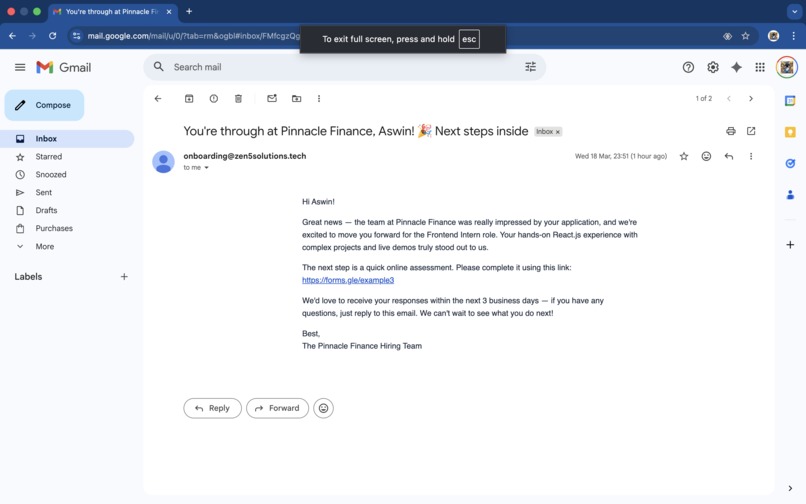Click the Chrome profile avatar in toolbar

[x=773, y=35]
